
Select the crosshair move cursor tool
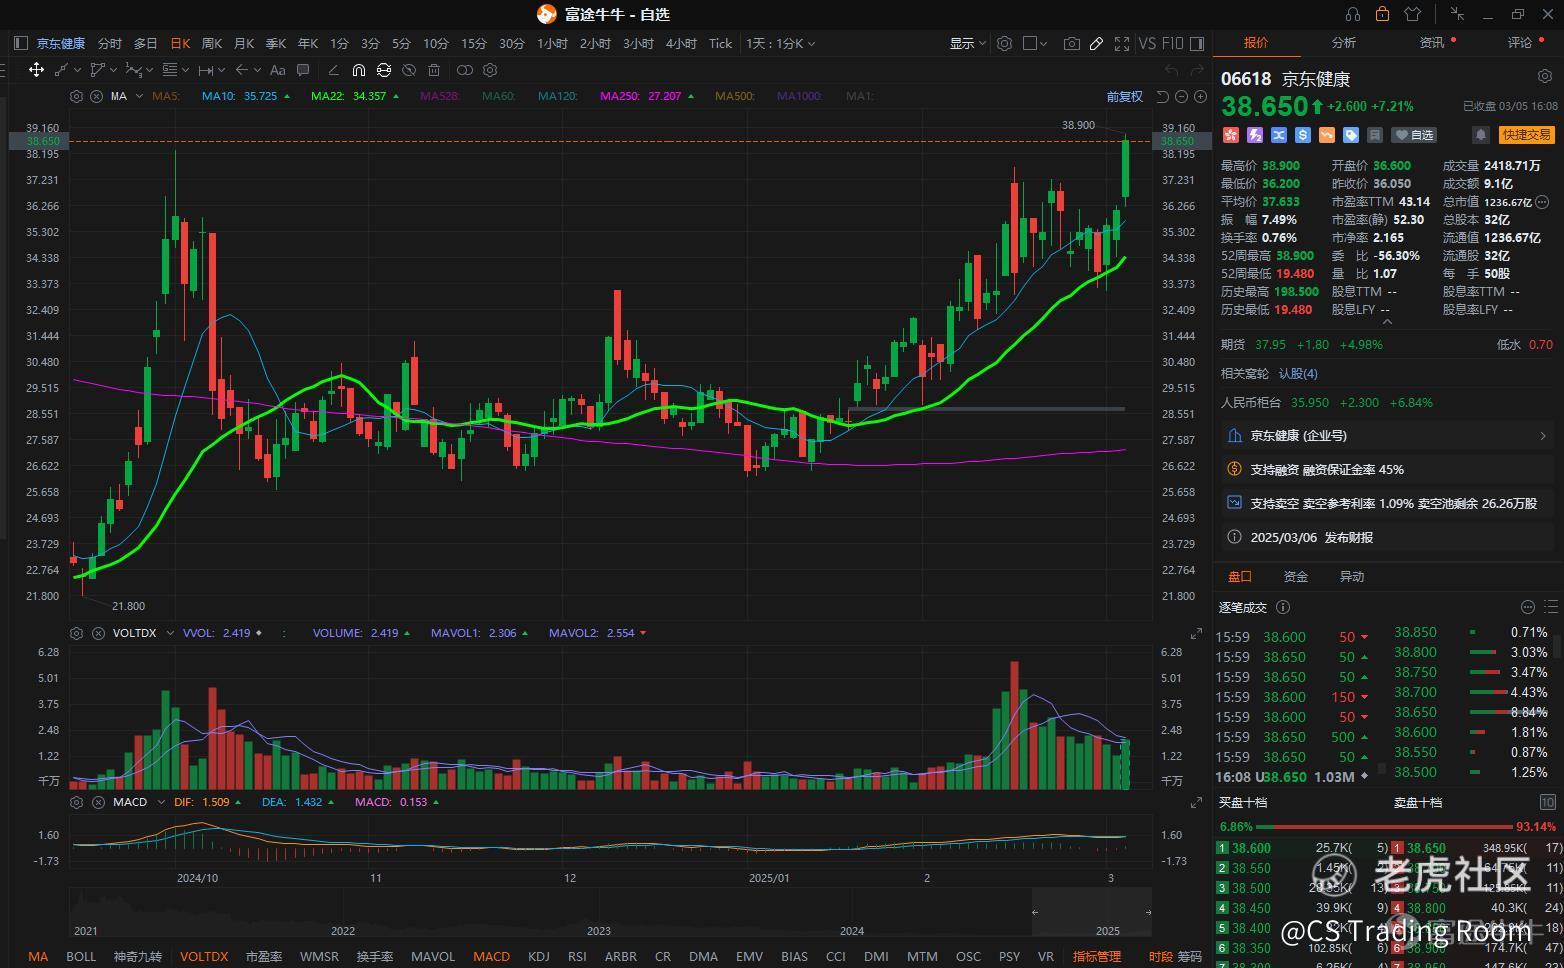tap(36, 70)
